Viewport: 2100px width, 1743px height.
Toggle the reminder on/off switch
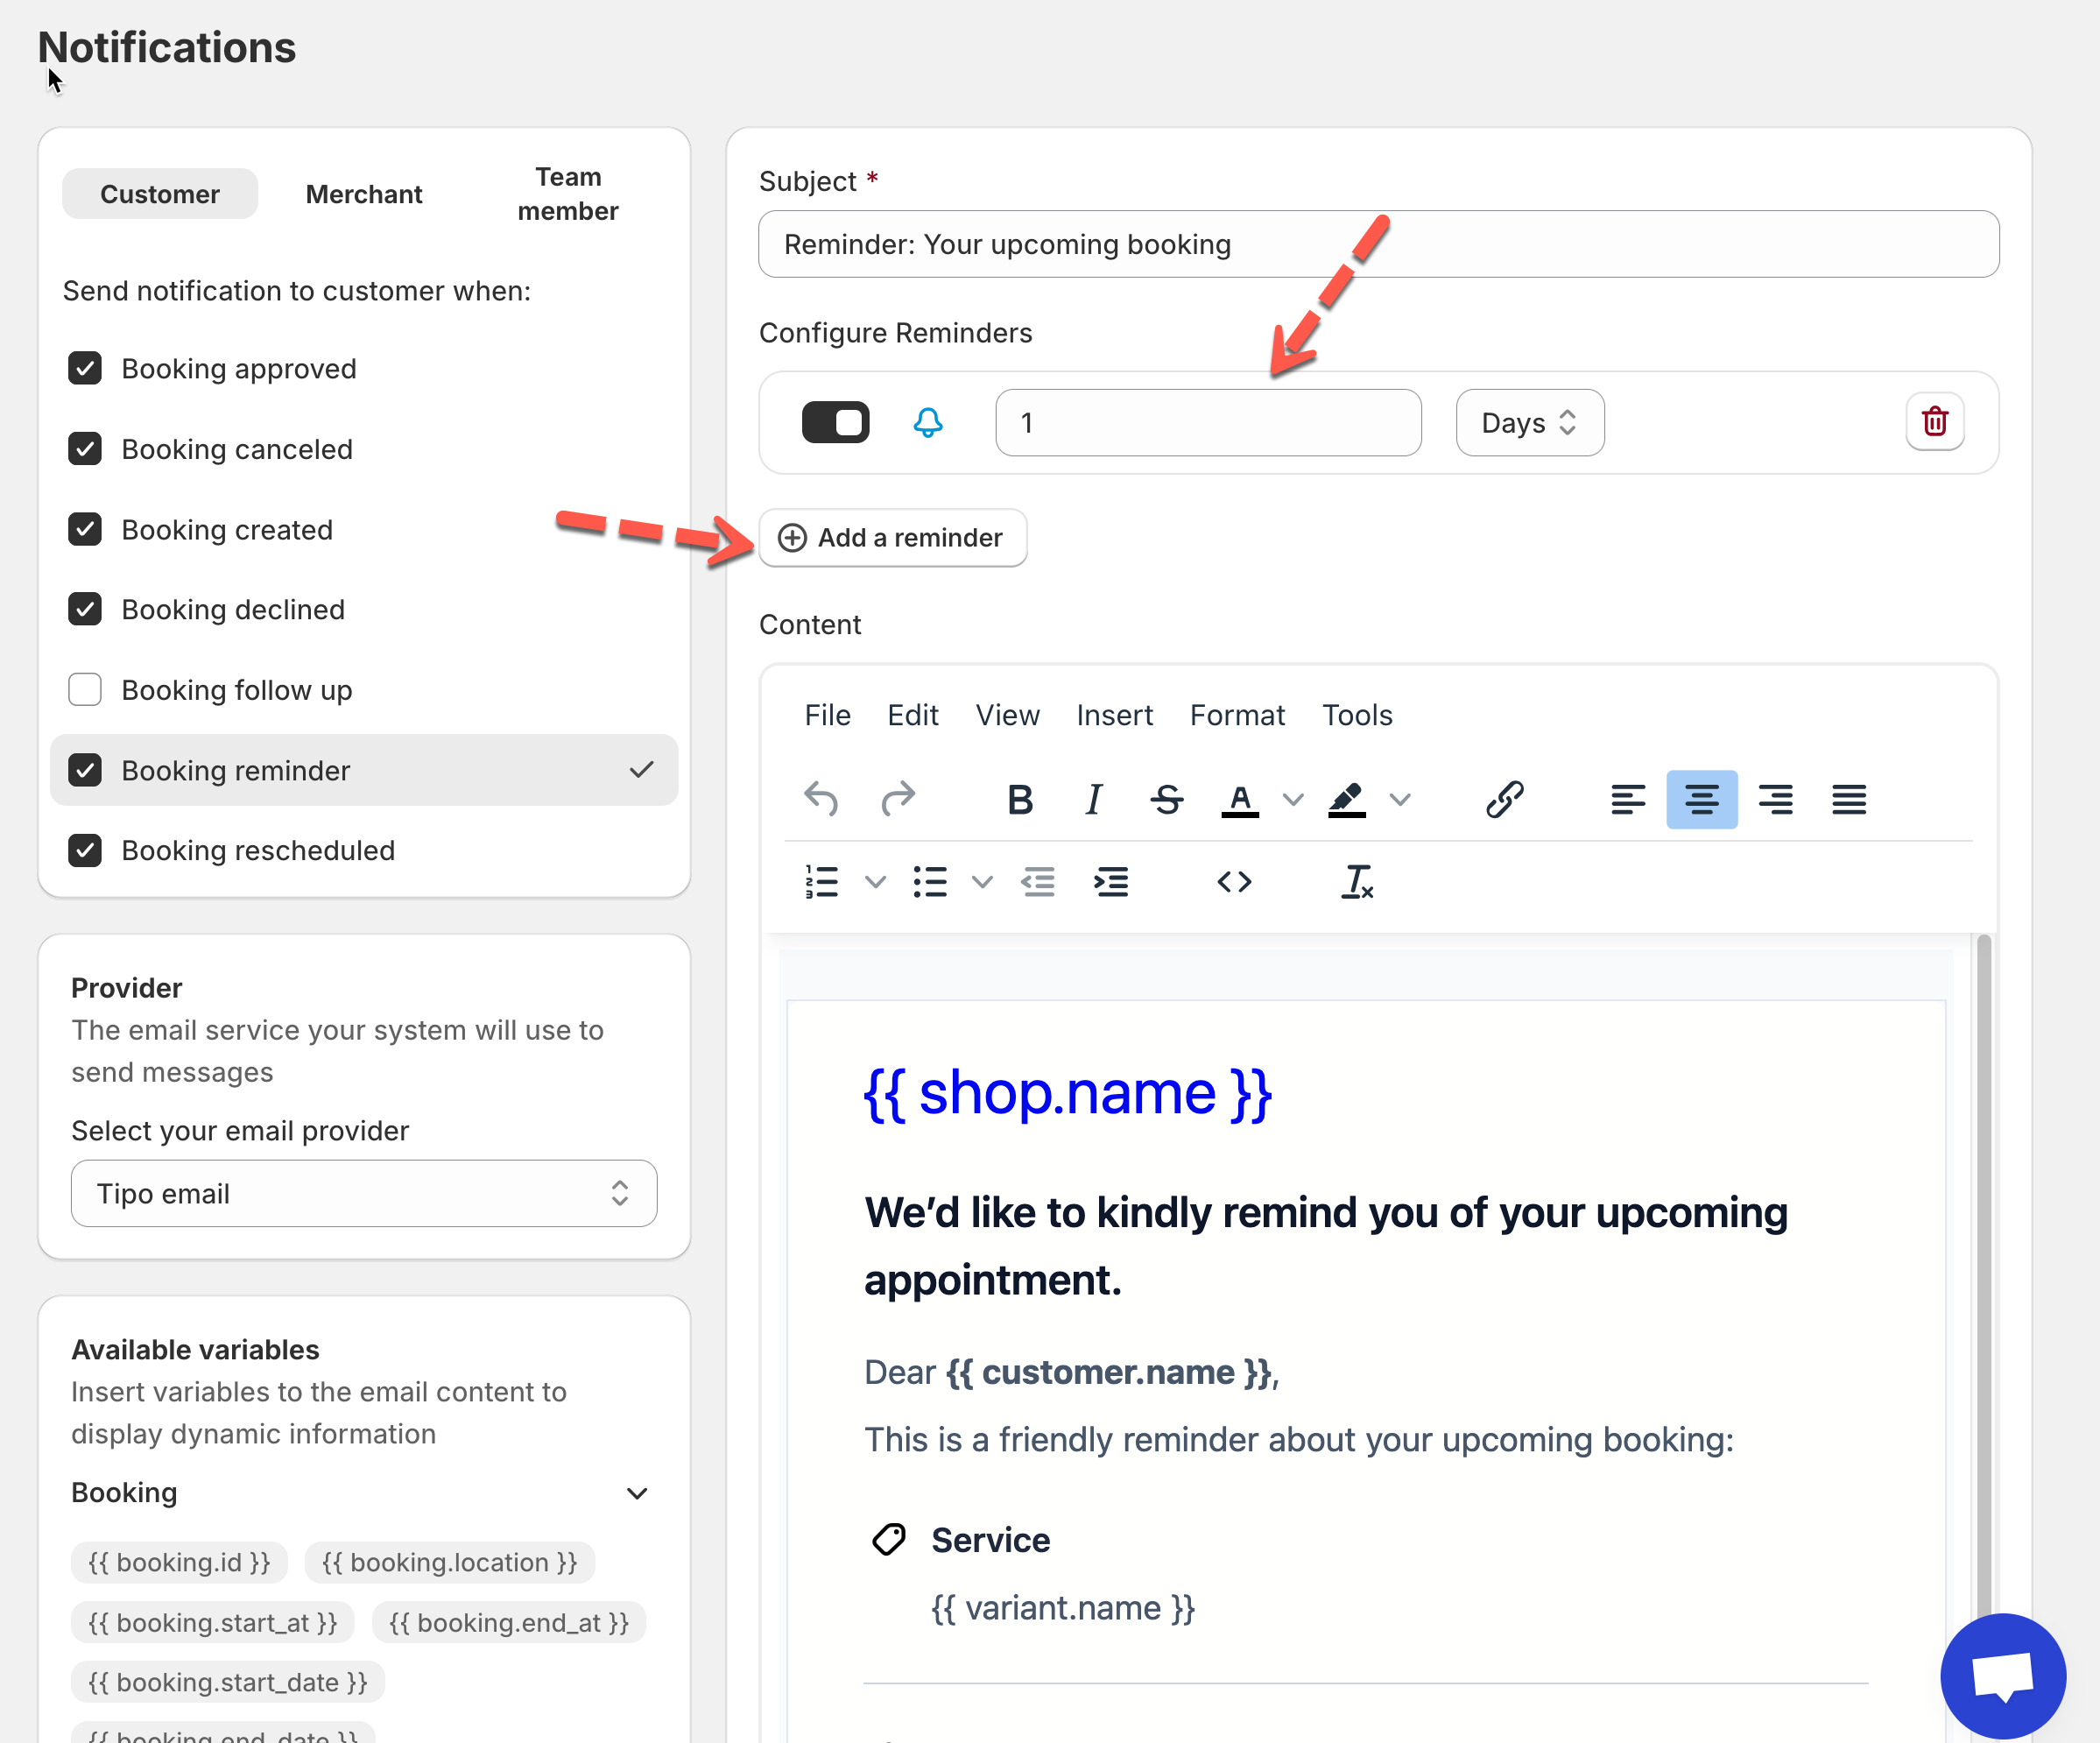[836, 422]
